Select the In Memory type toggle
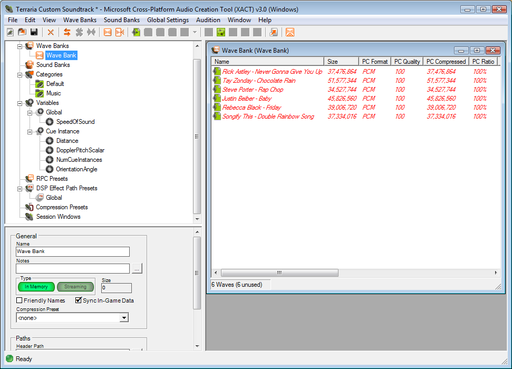The width and height of the screenshot is (512, 369). (x=36, y=287)
